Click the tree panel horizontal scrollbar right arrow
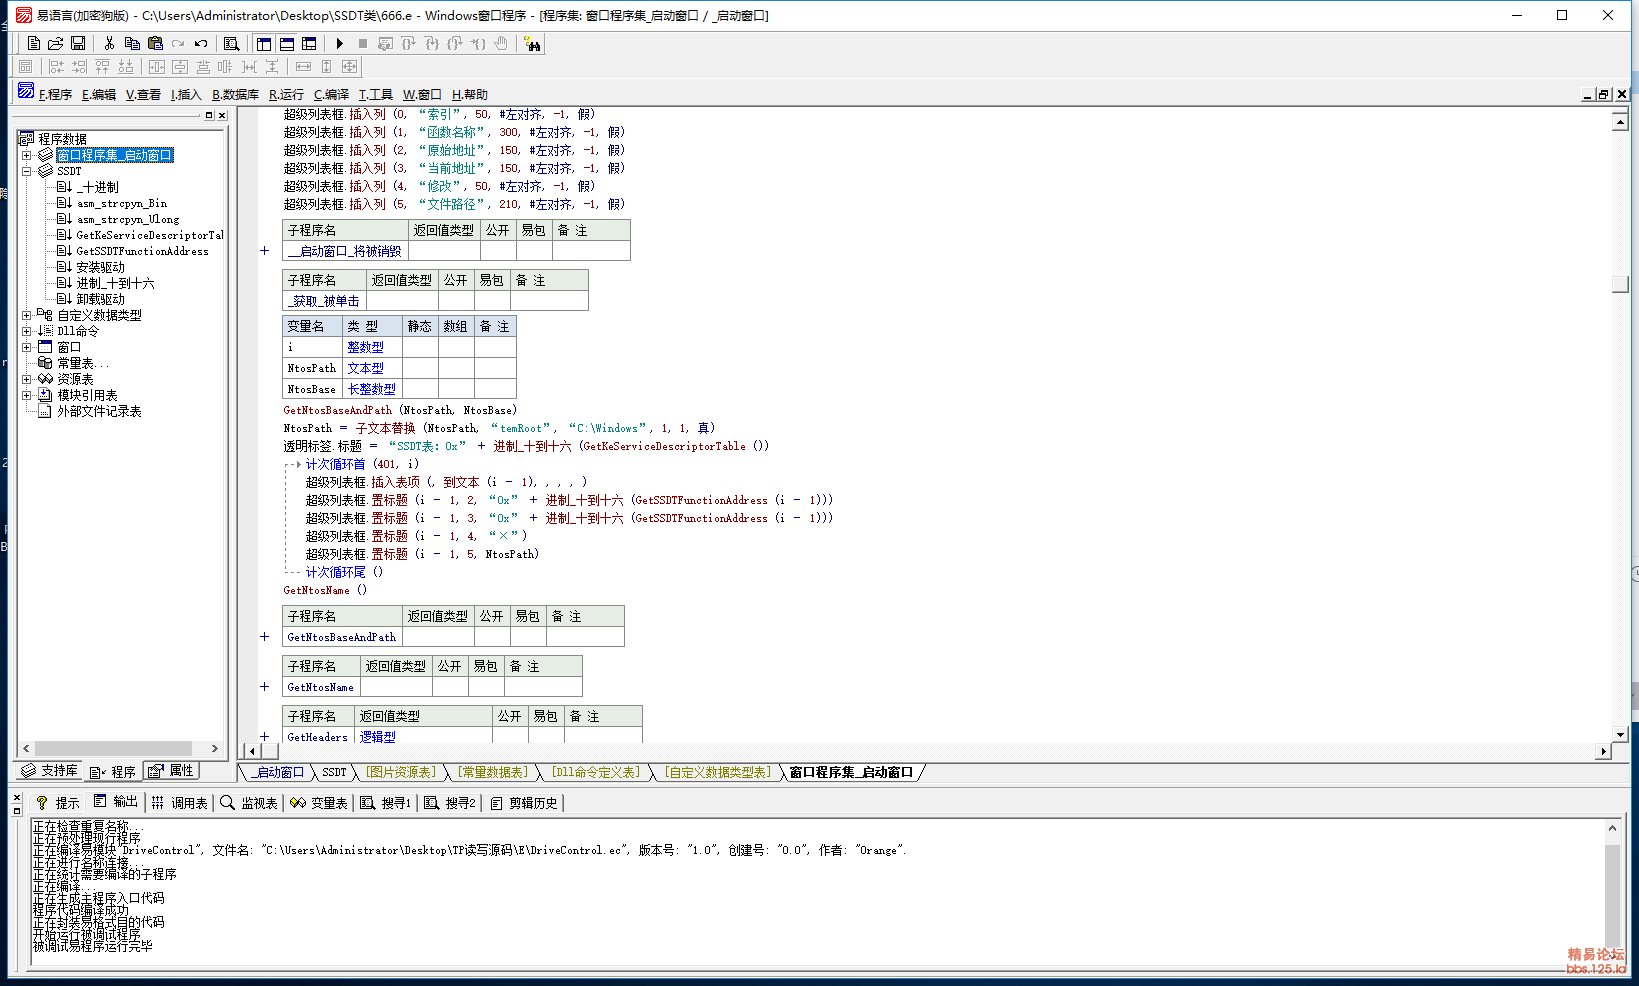The height and width of the screenshot is (986, 1639). pos(214,748)
